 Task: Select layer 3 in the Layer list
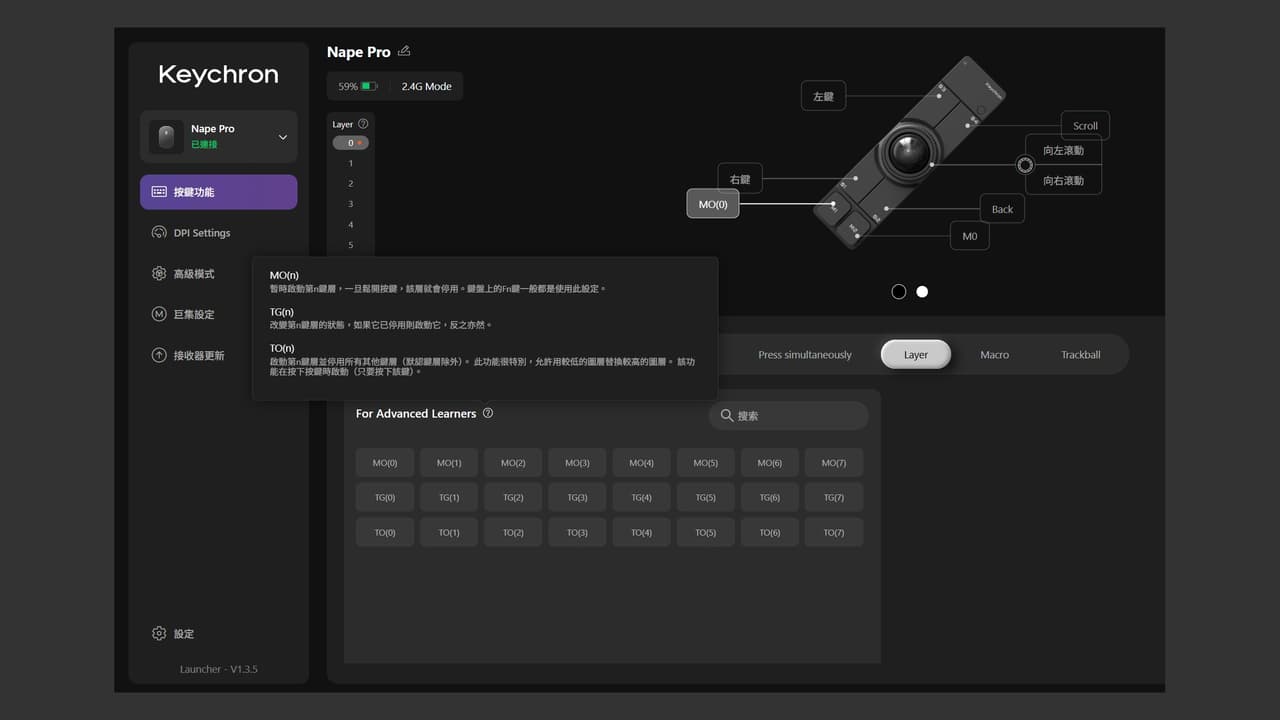point(350,204)
